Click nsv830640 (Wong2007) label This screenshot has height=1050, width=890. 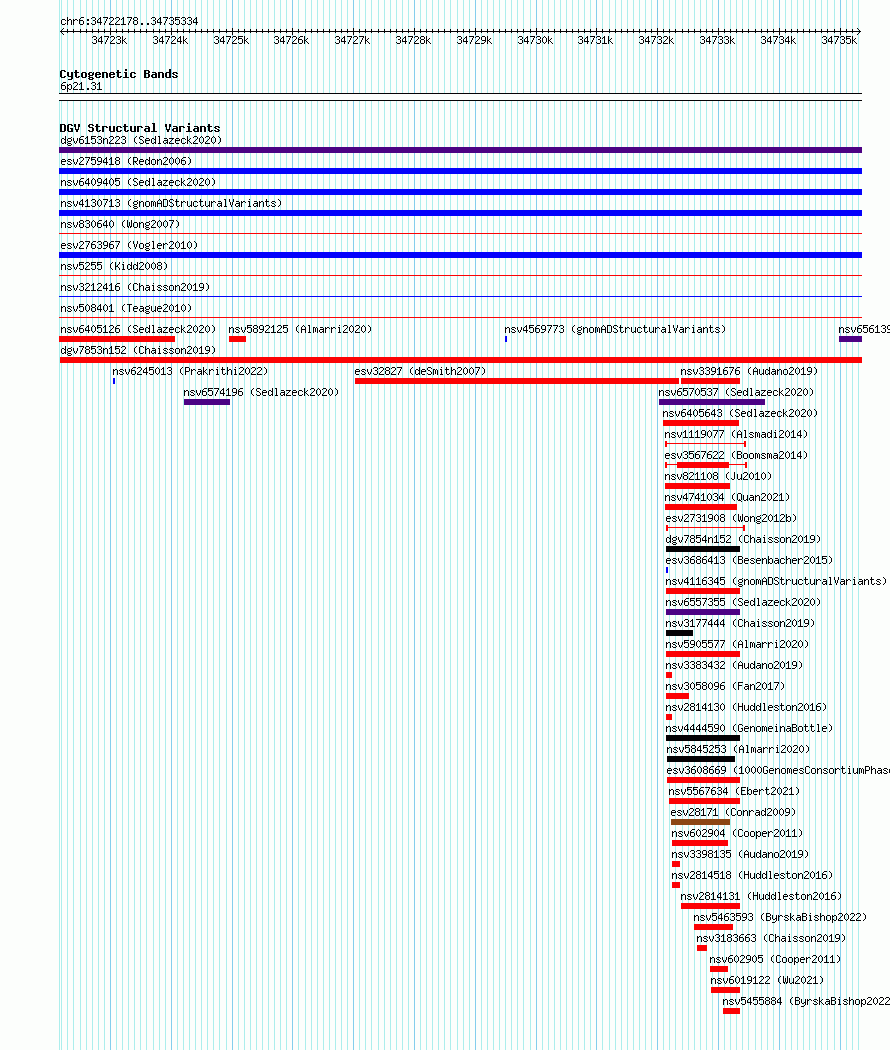pyautogui.click(x=120, y=224)
